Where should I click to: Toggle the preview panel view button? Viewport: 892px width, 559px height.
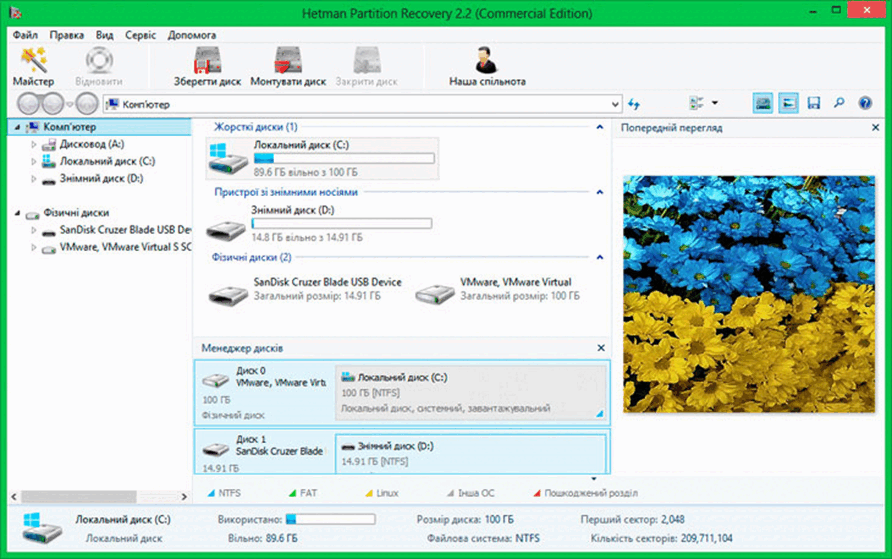tap(788, 103)
